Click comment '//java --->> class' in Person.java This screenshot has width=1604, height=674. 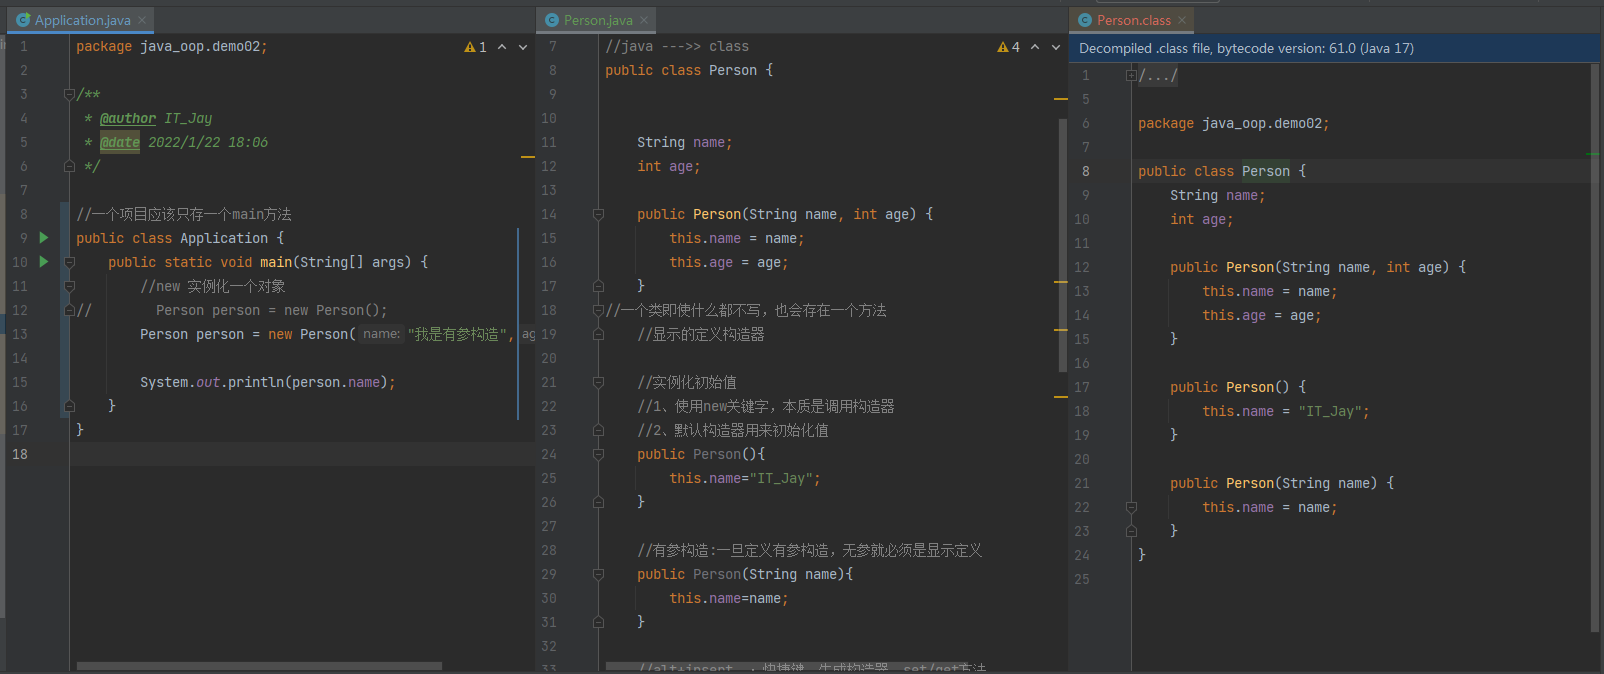[x=677, y=46]
